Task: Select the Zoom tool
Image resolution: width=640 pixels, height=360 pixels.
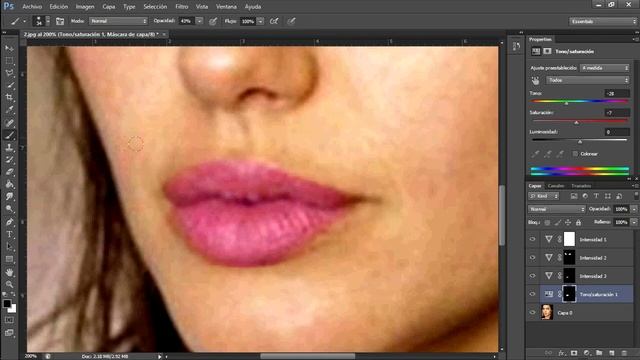Action: click(9, 284)
